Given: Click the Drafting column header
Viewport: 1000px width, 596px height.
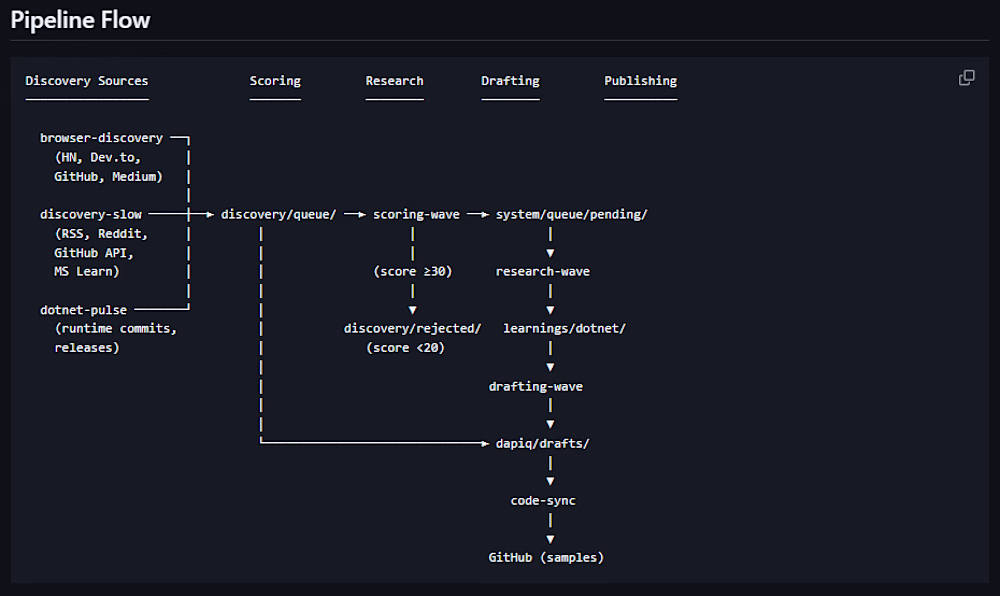Looking at the screenshot, I should click(x=510, y=81).
